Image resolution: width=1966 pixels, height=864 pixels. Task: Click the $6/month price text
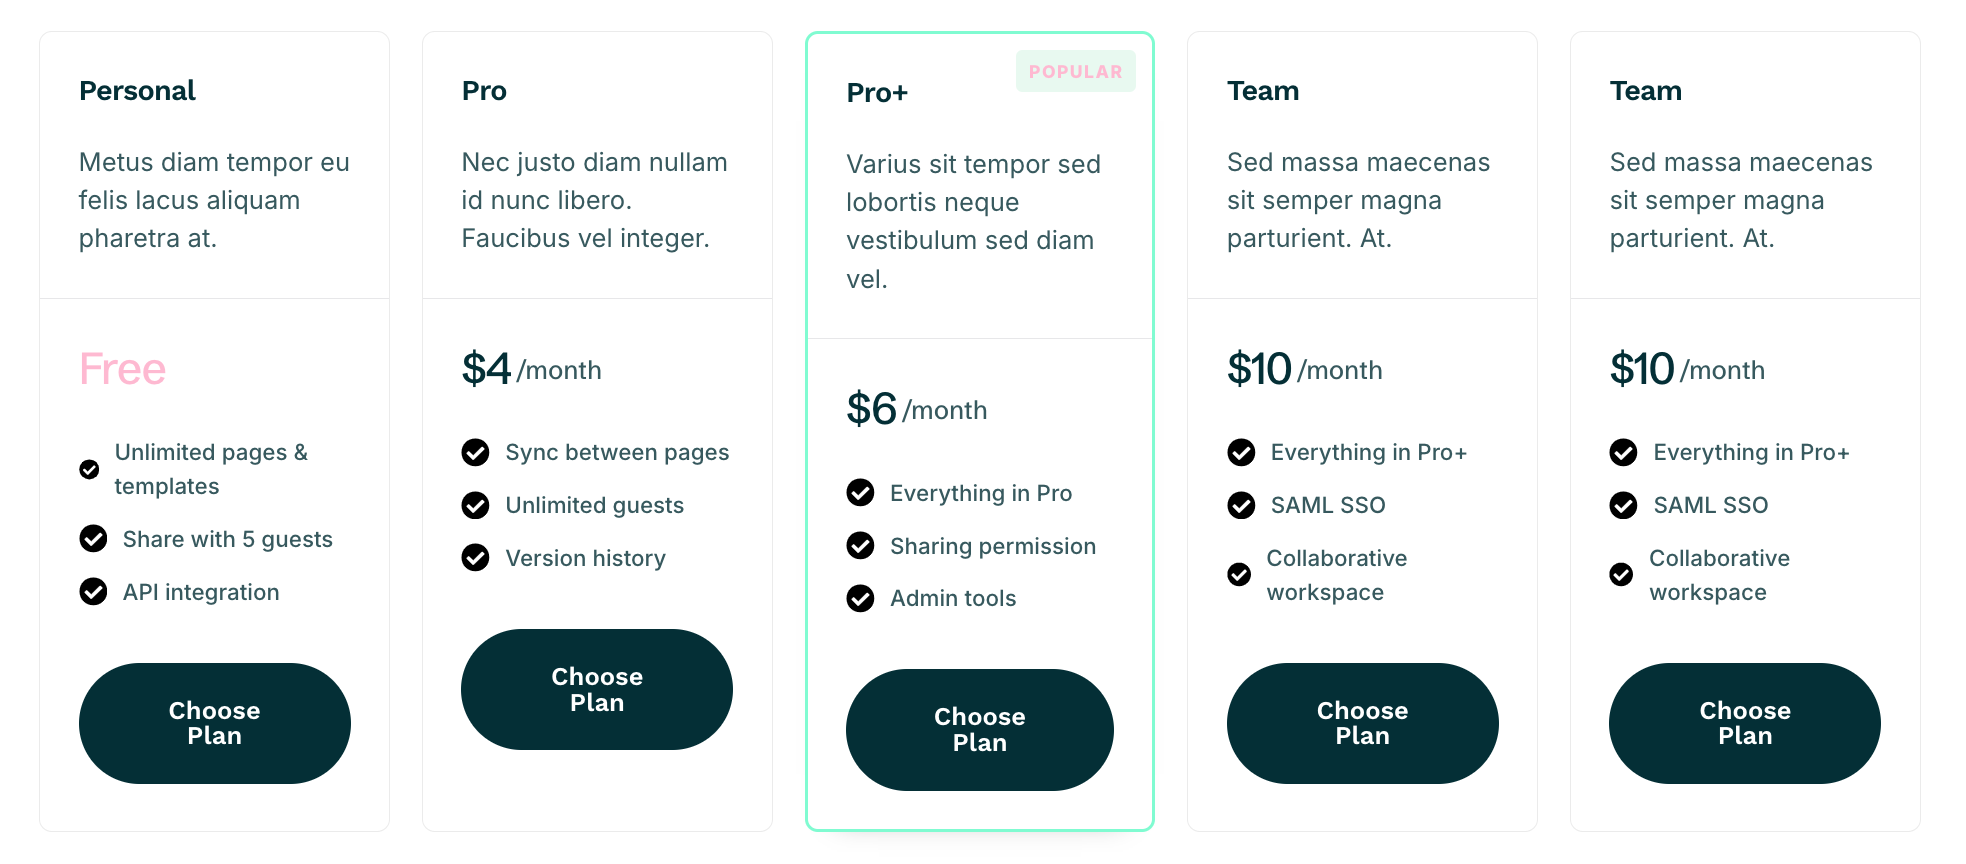click(x=916, y=410)
